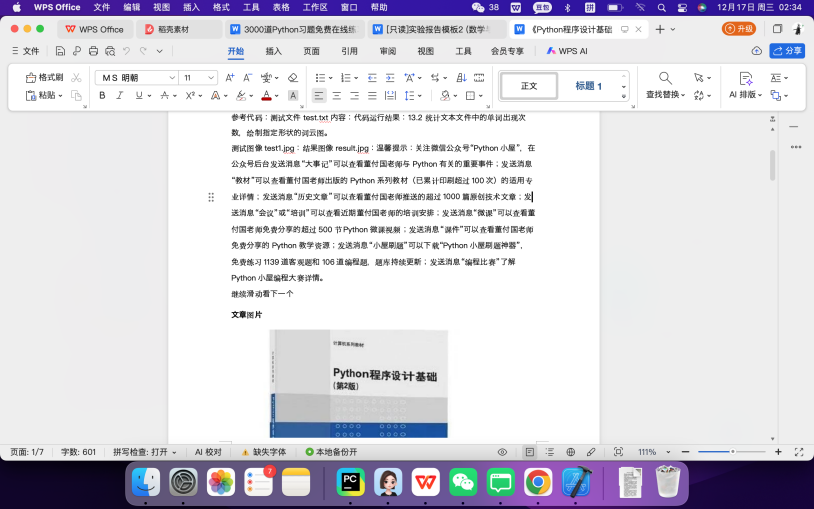Apply the 标题 1 heading style
Image resolution: width=814 pixels, height=509 pixels.
click(x=588, y=86)
